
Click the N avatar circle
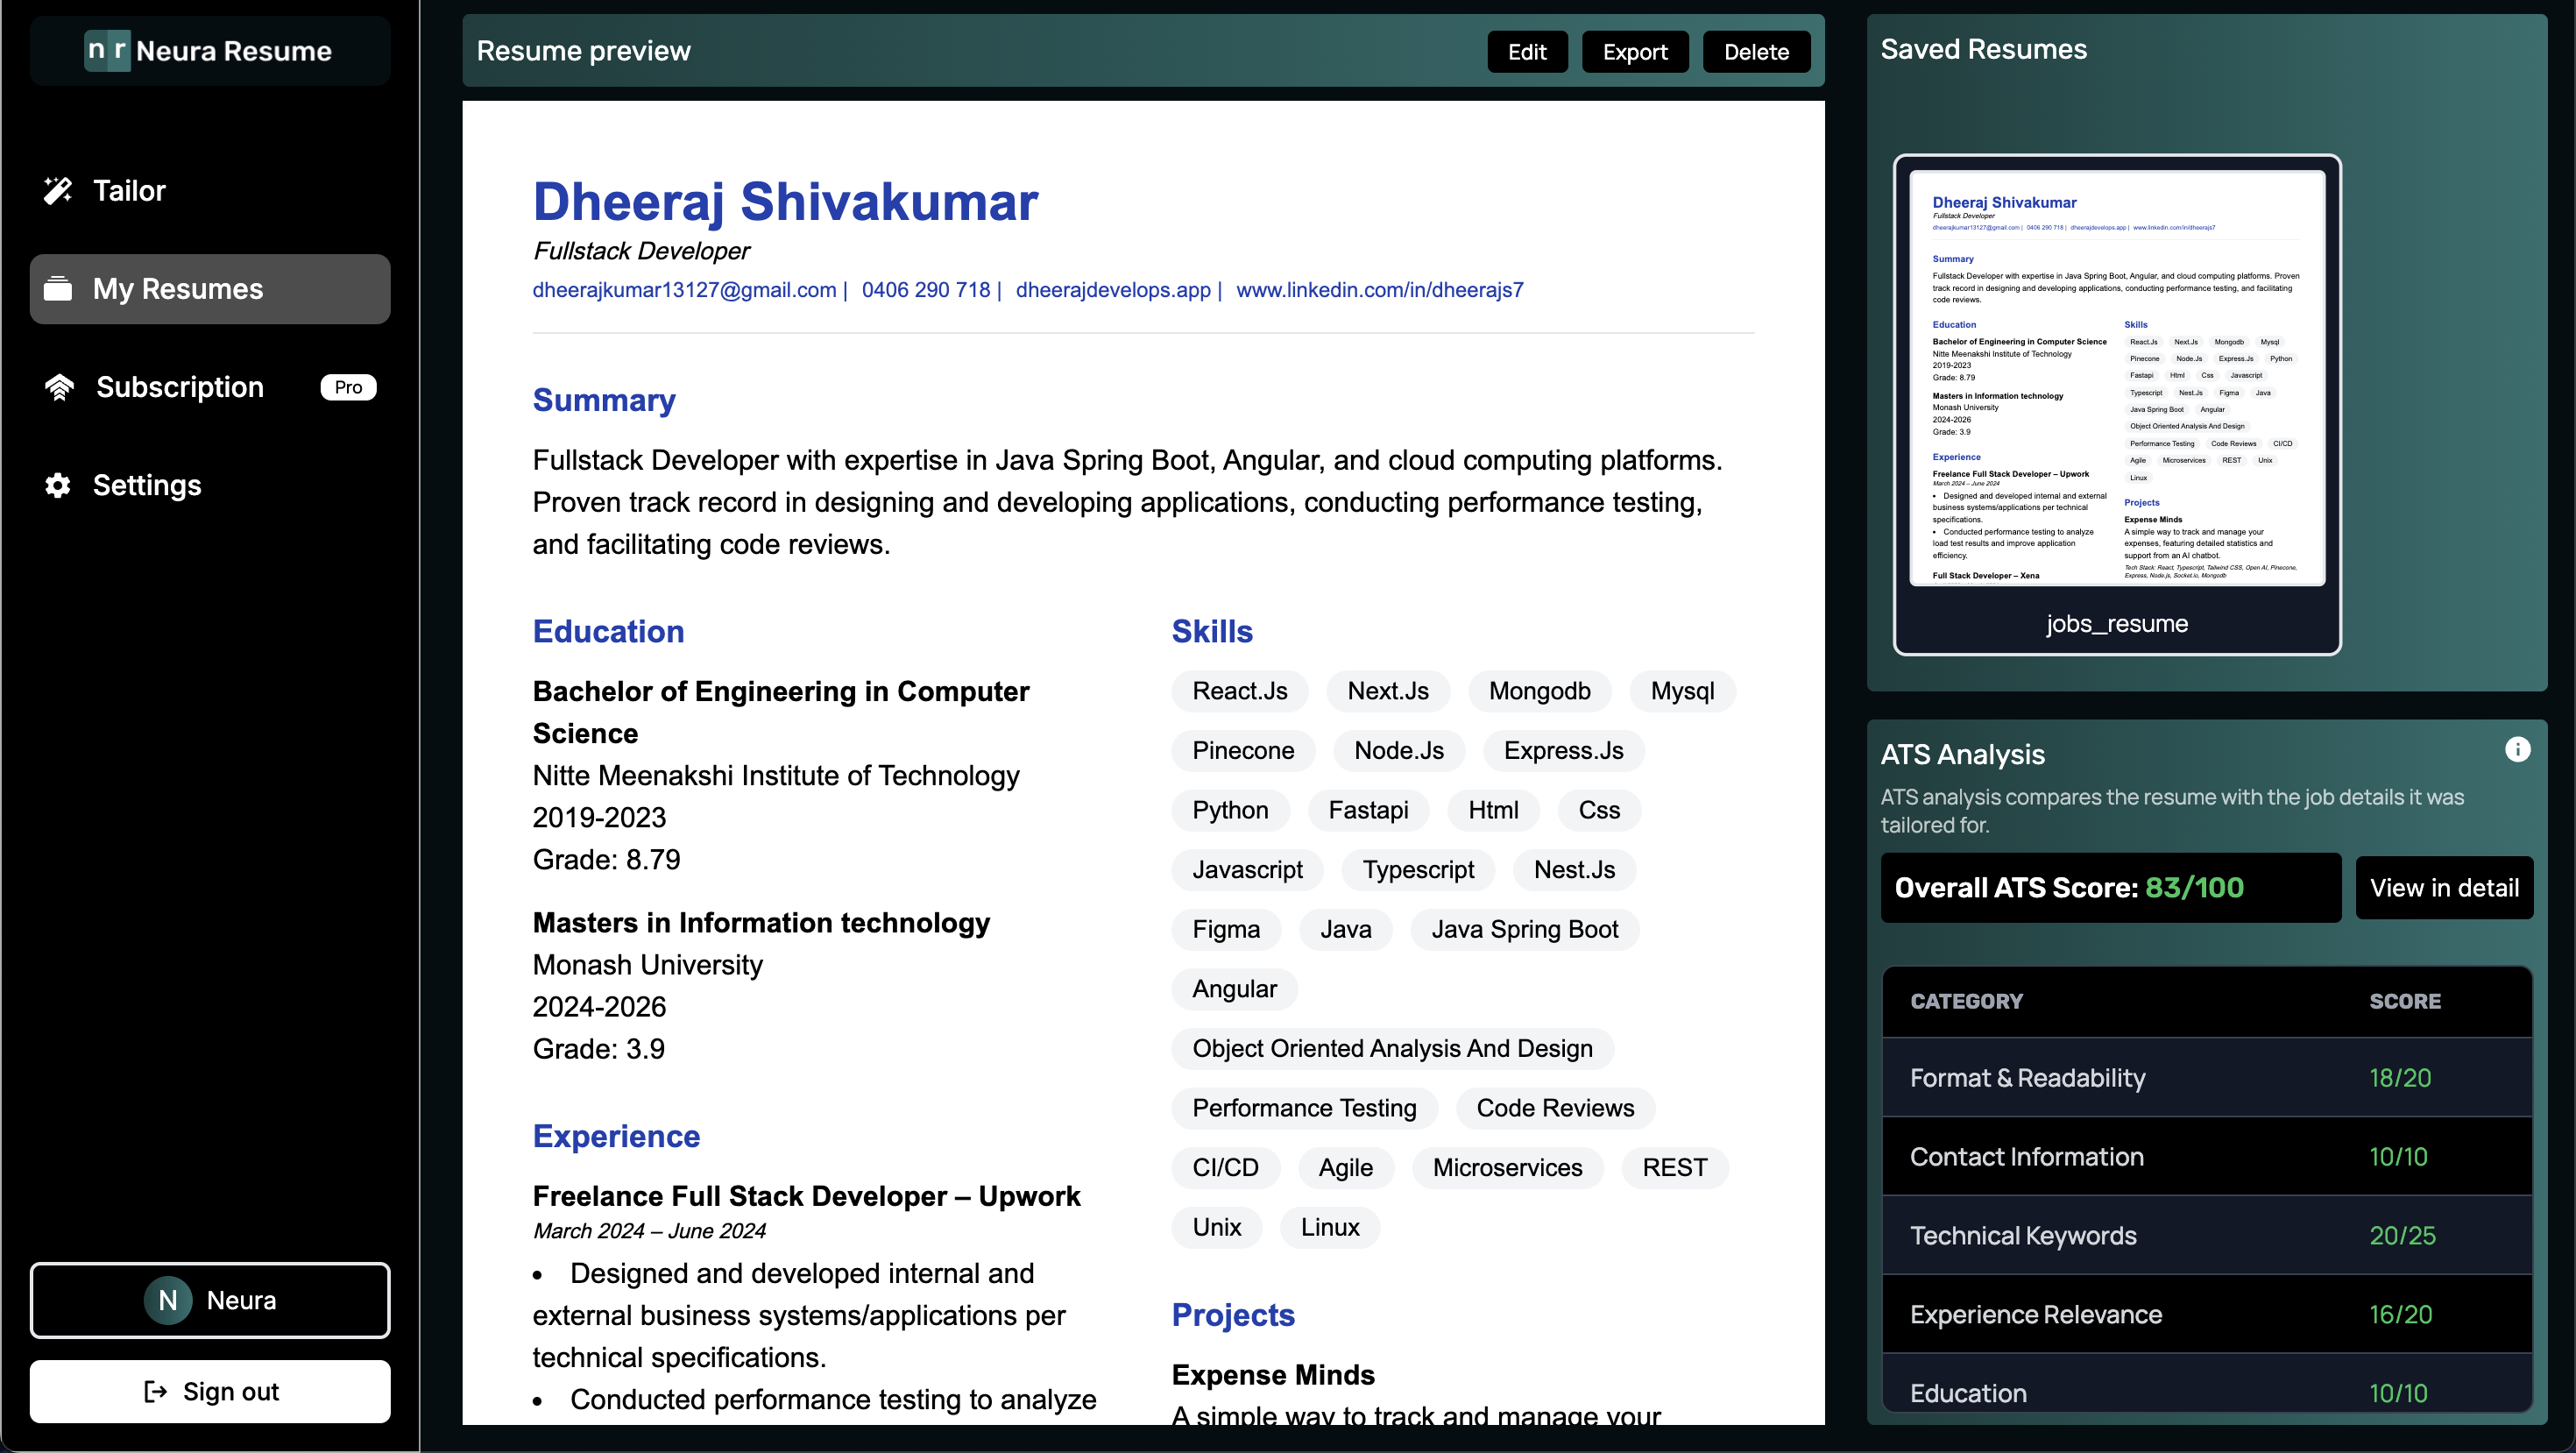(x=168, y=1300)
